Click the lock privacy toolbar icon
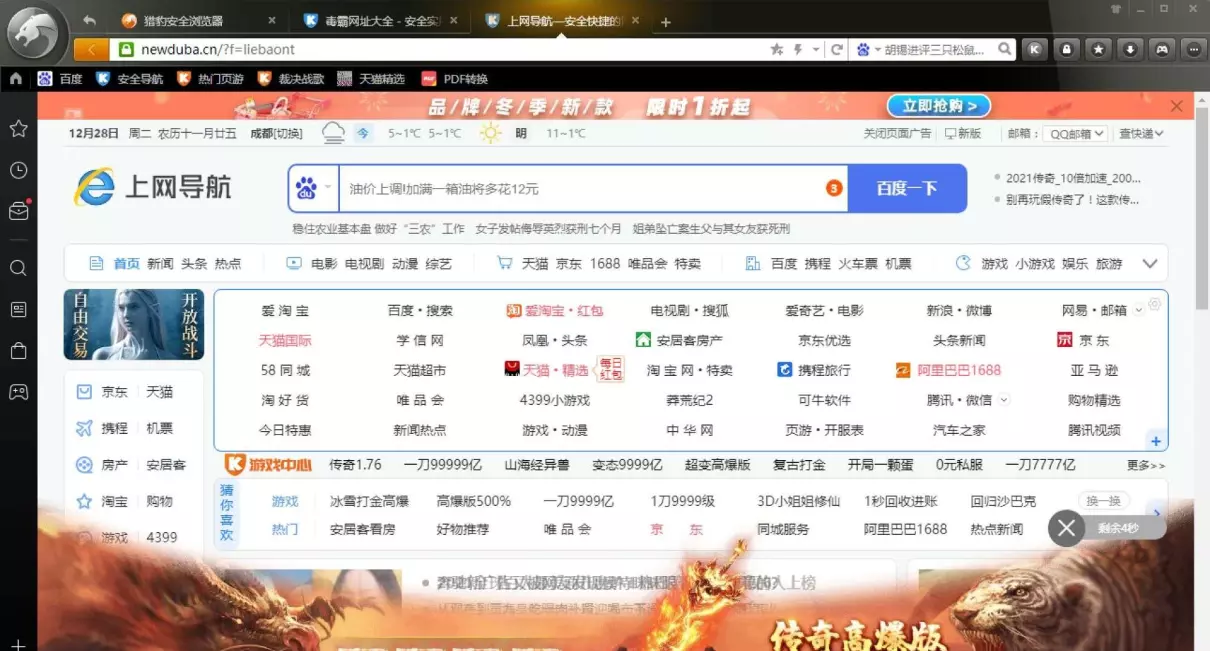This screenshot has height=651, width=1210. [1067, 49]
